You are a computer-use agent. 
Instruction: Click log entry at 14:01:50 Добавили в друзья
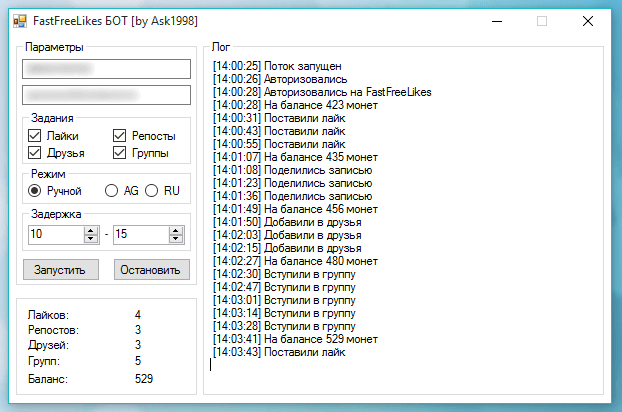pyautogui.click(x=287, y=222)
